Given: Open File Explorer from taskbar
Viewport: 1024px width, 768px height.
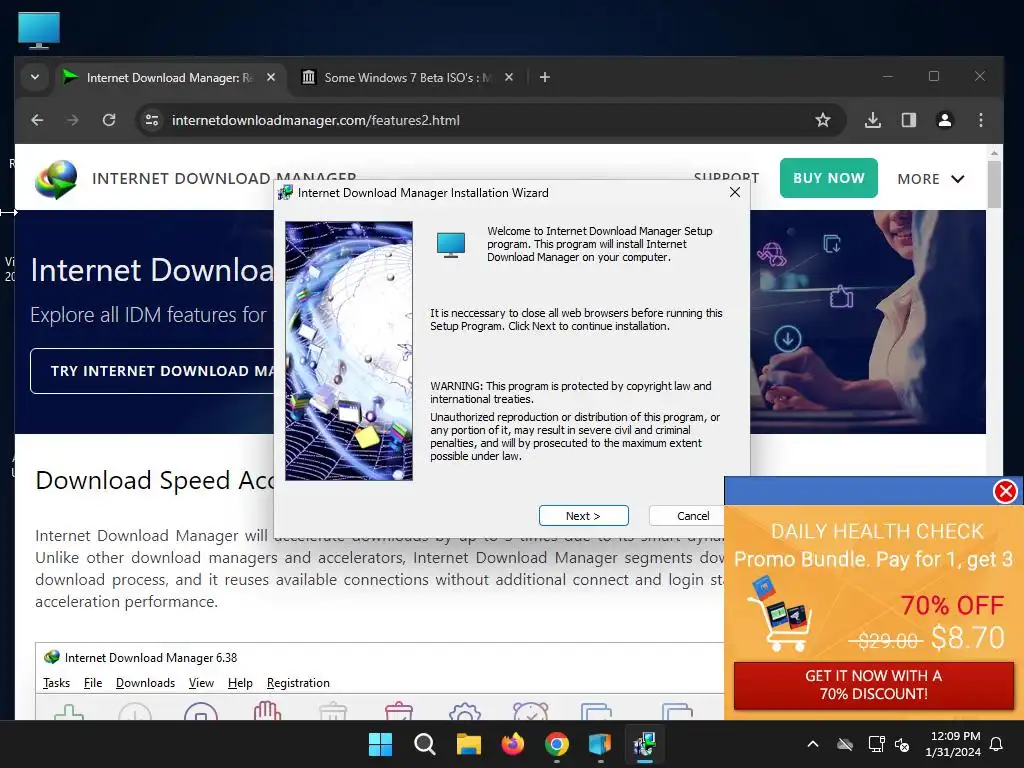Looking at the screenshot, I should coord(468,744).
